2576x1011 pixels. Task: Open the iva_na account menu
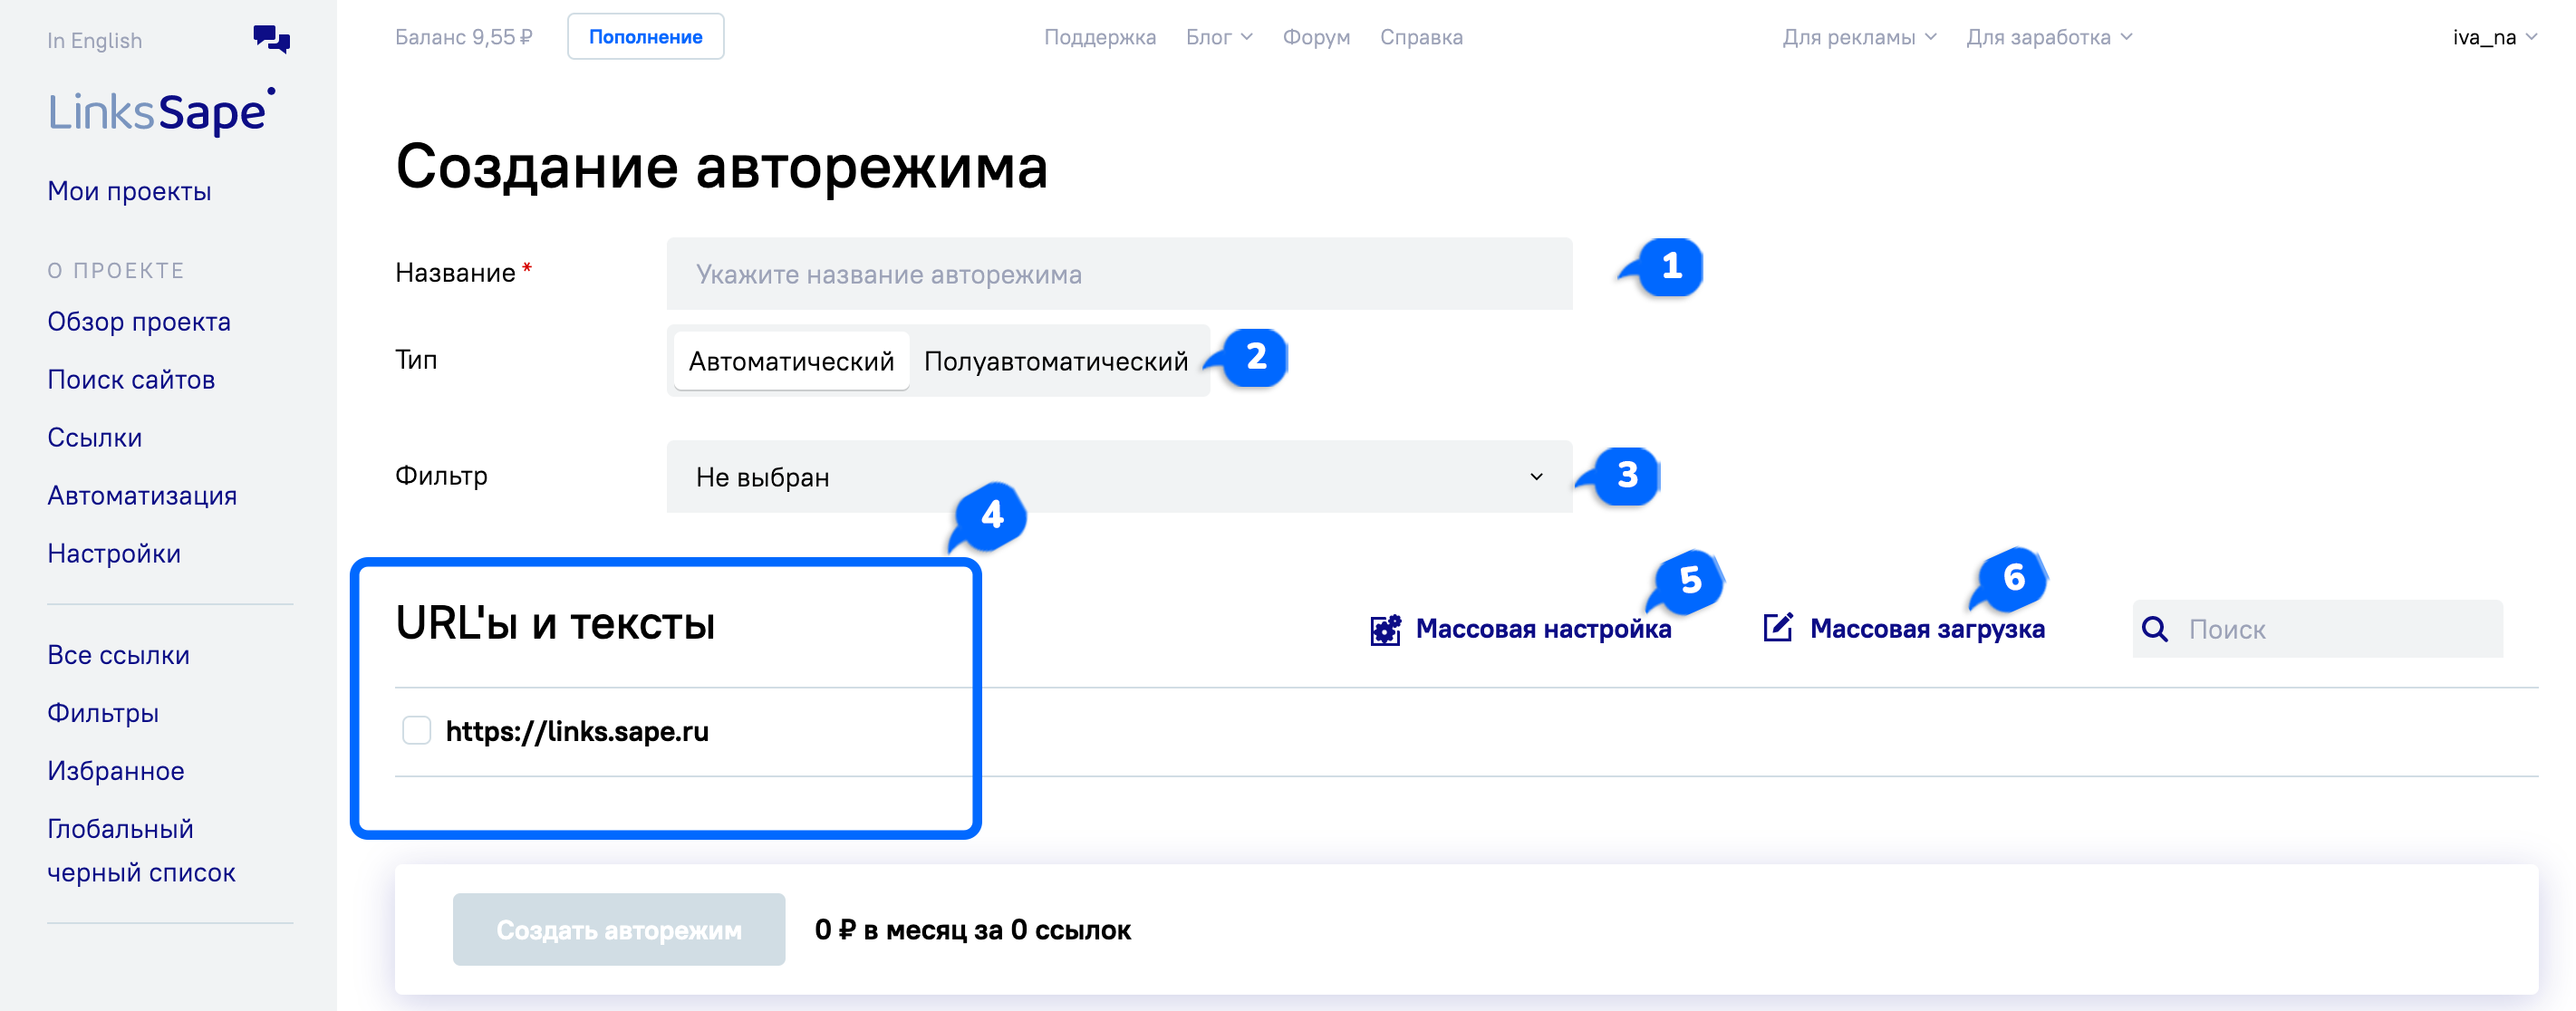[2494, 37]
